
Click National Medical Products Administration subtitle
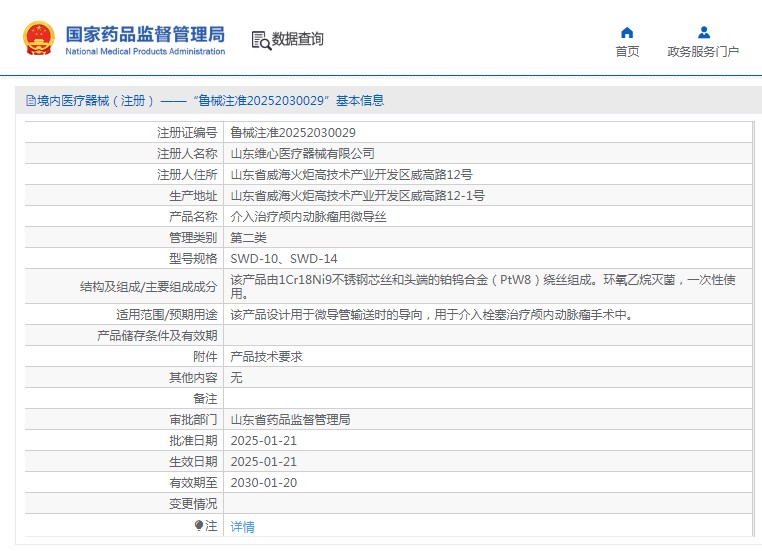pos(145,51)
